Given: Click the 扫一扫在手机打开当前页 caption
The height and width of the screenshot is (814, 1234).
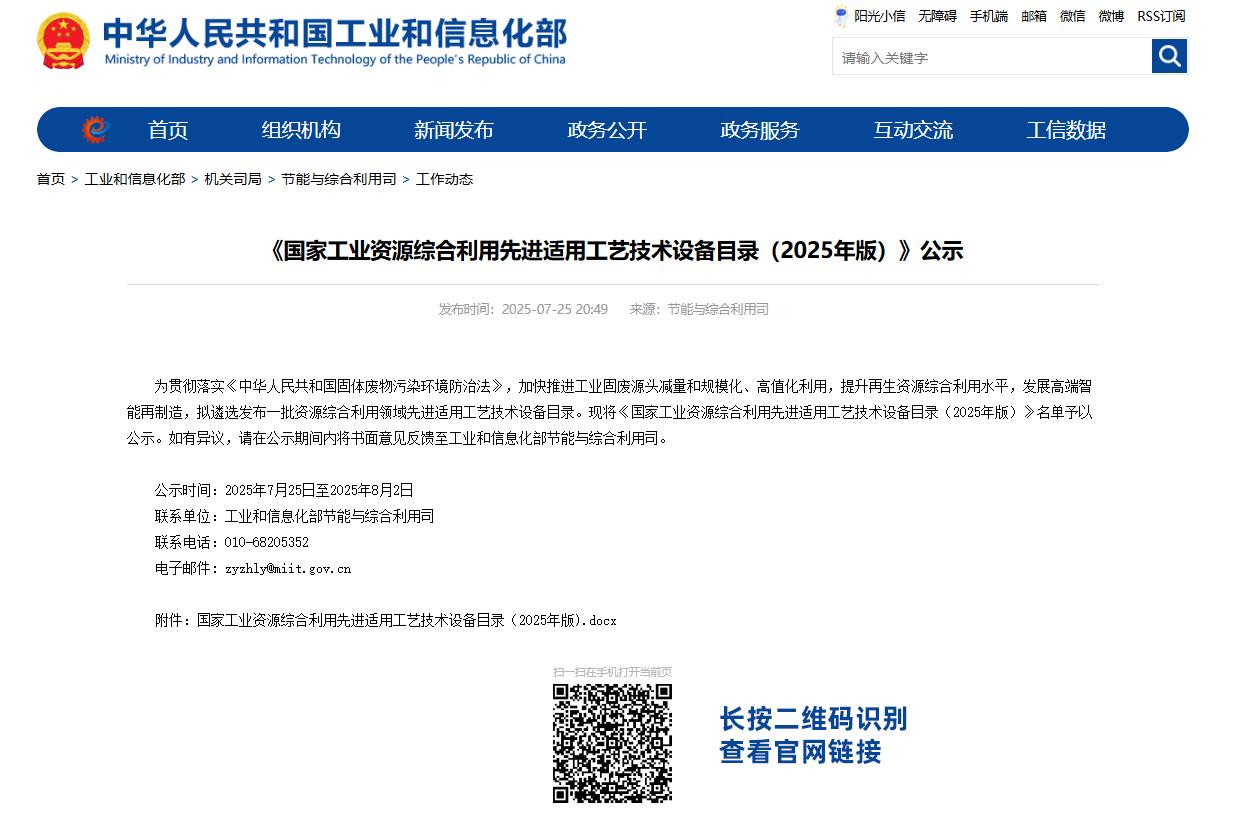Looking at the screenshot, I should [x=613, y=672].
